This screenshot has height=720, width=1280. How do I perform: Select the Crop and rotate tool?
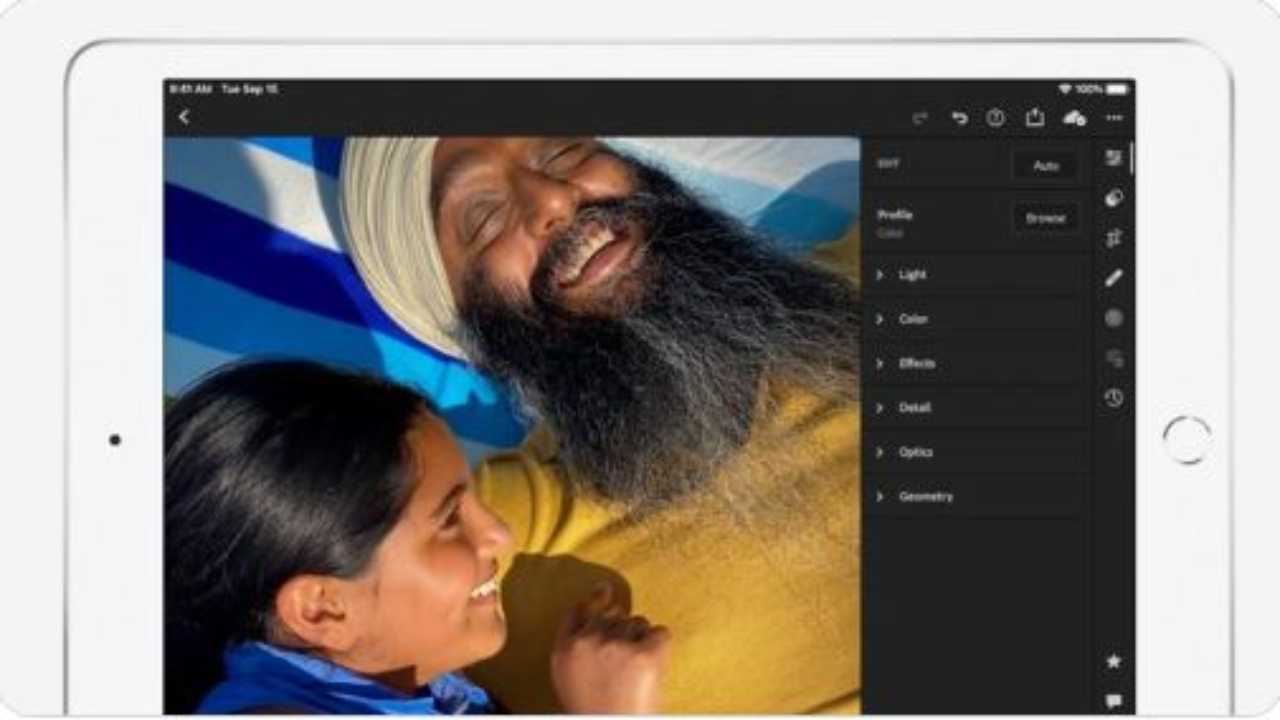[x=1114, y=238]
